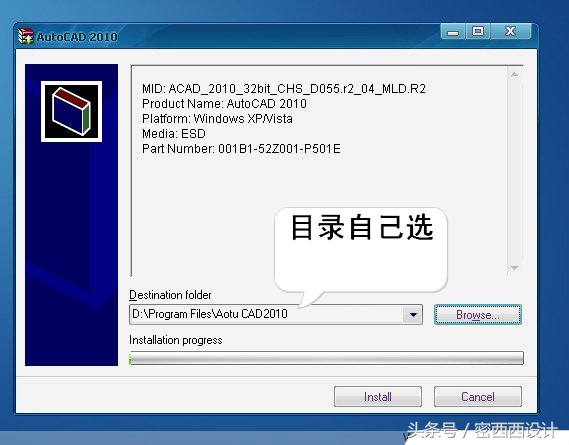The image size is (569, 445).
Task: Minimize the AutoCAD 2010 installer window
Action: (453, 32)
